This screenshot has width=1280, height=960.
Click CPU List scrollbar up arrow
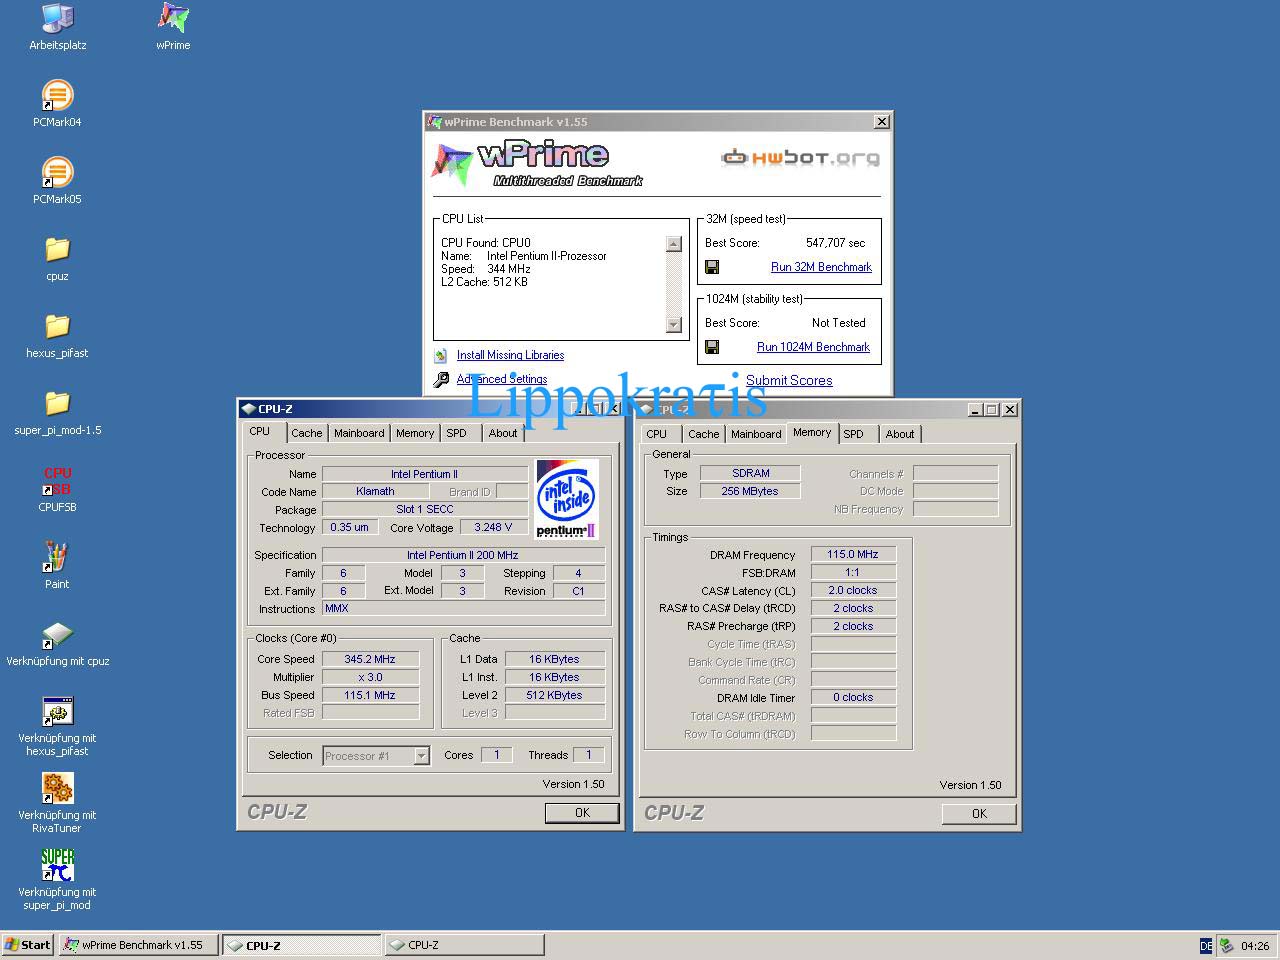coord(673,244)
